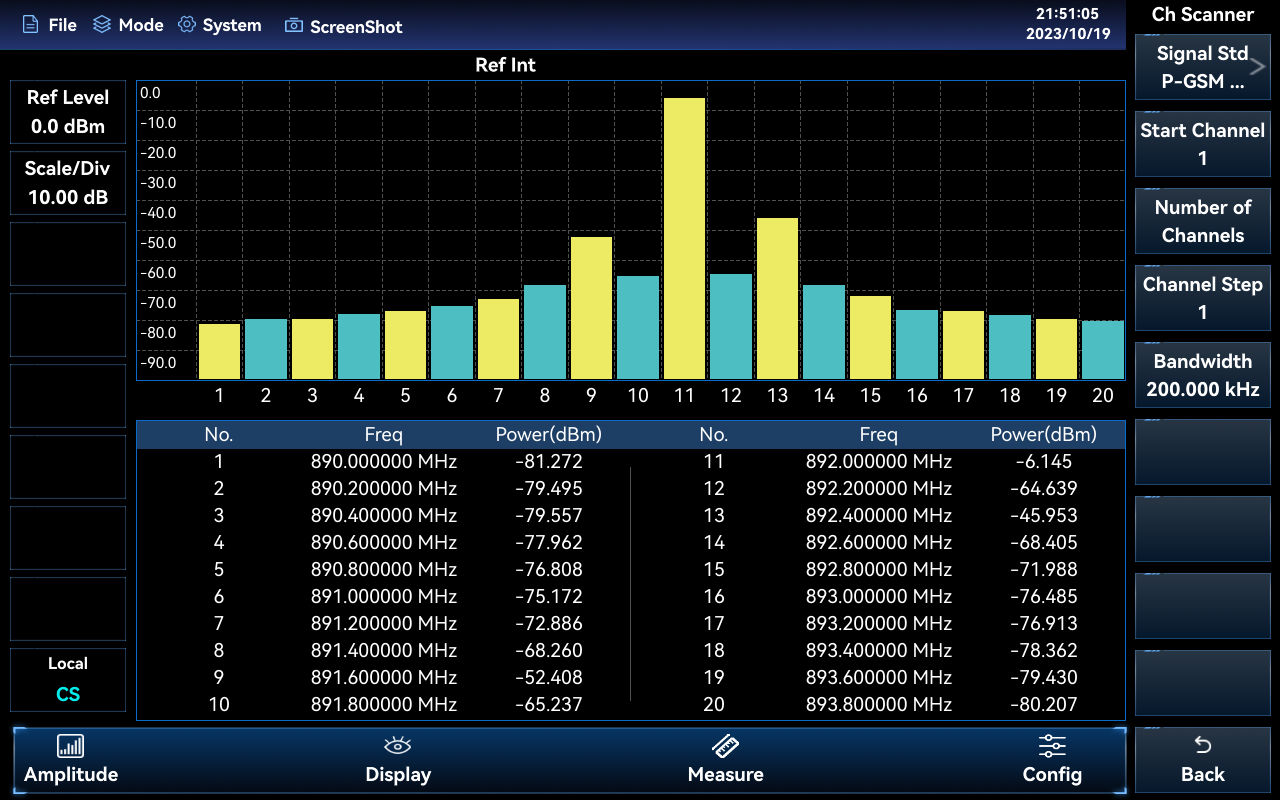Adjust the Scale/Div 10.00 dB field
The width and height of the screenshot is (1280, 800).
point(68,183)
